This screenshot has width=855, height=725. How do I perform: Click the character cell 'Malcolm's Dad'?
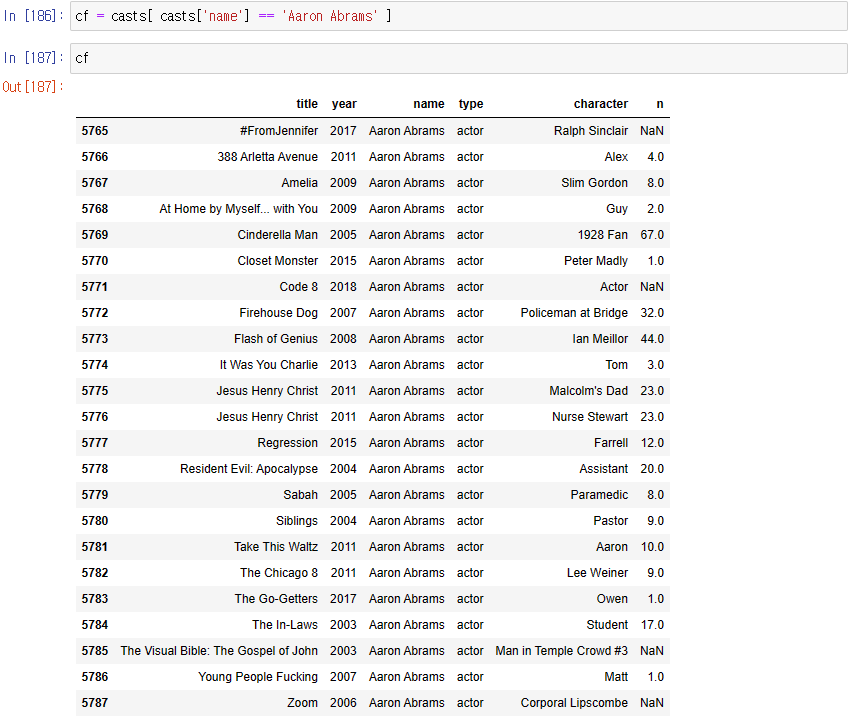[x=589, y=391]
